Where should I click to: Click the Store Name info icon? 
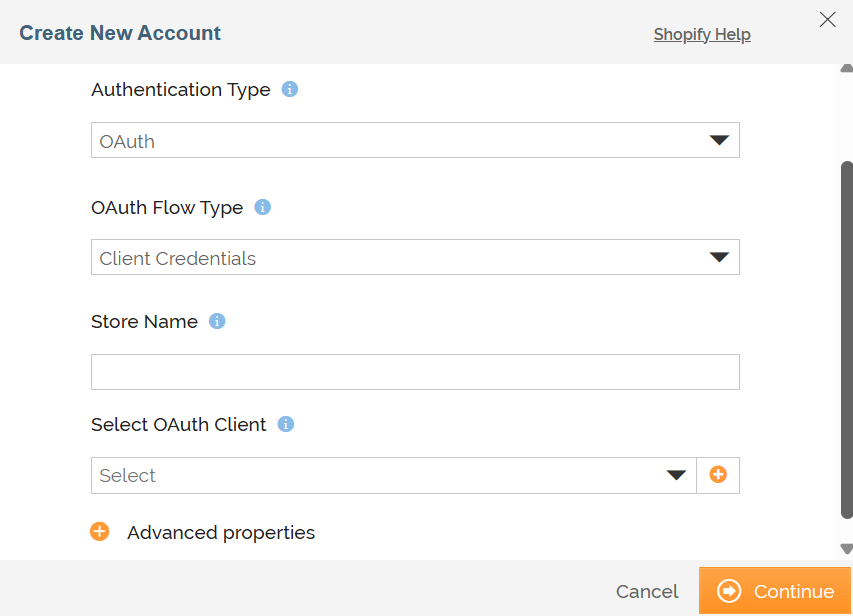click(x=217, y=321)
